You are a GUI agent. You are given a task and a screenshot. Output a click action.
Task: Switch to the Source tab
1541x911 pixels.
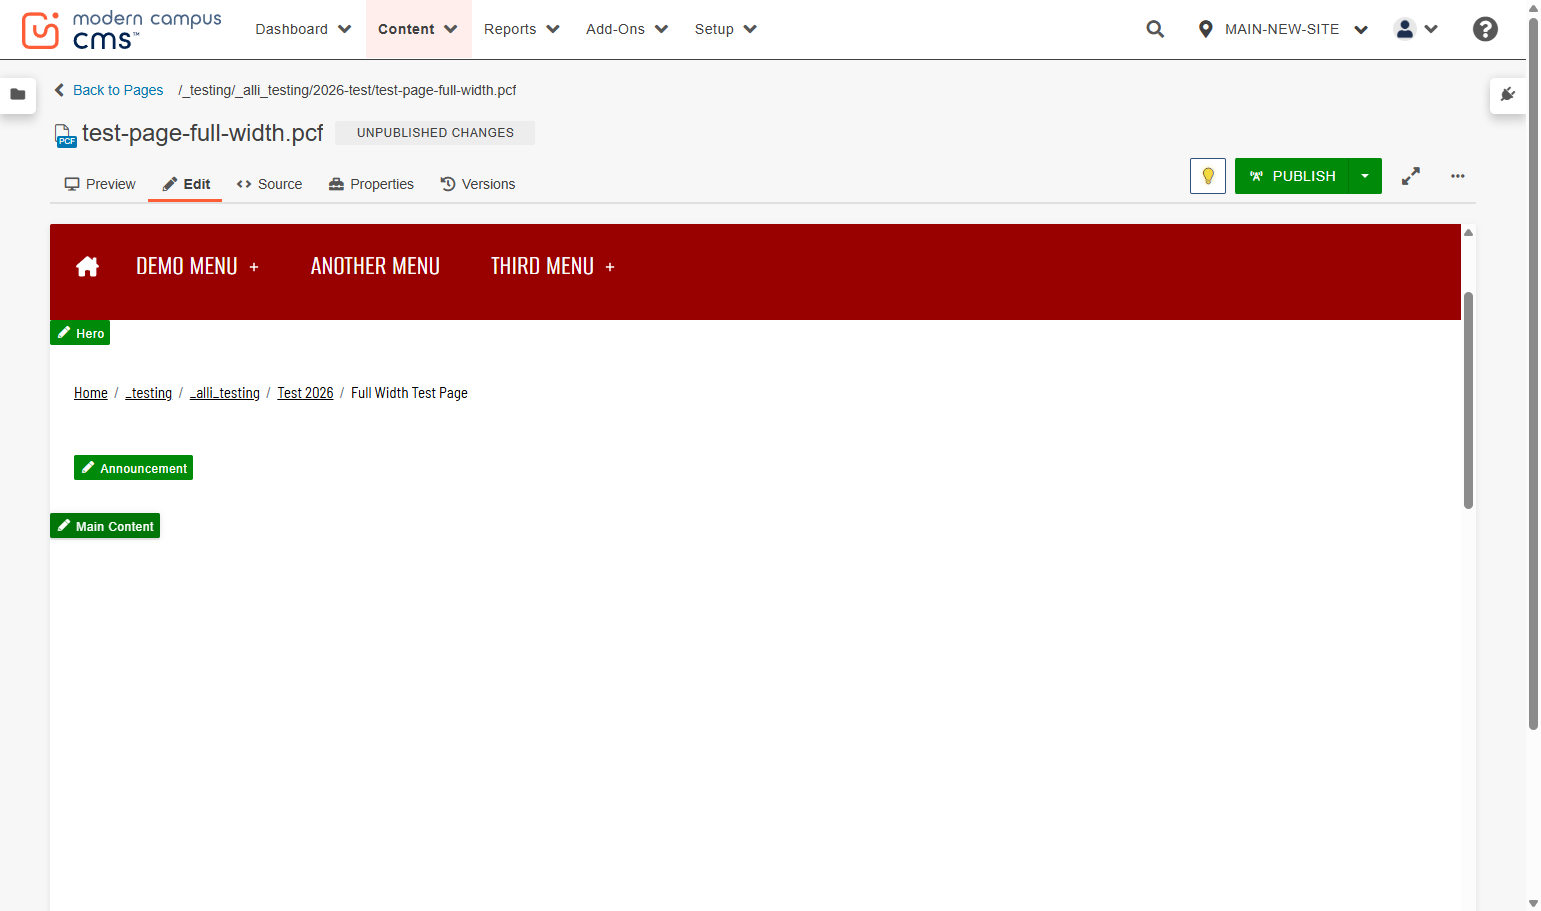point(269,184)
